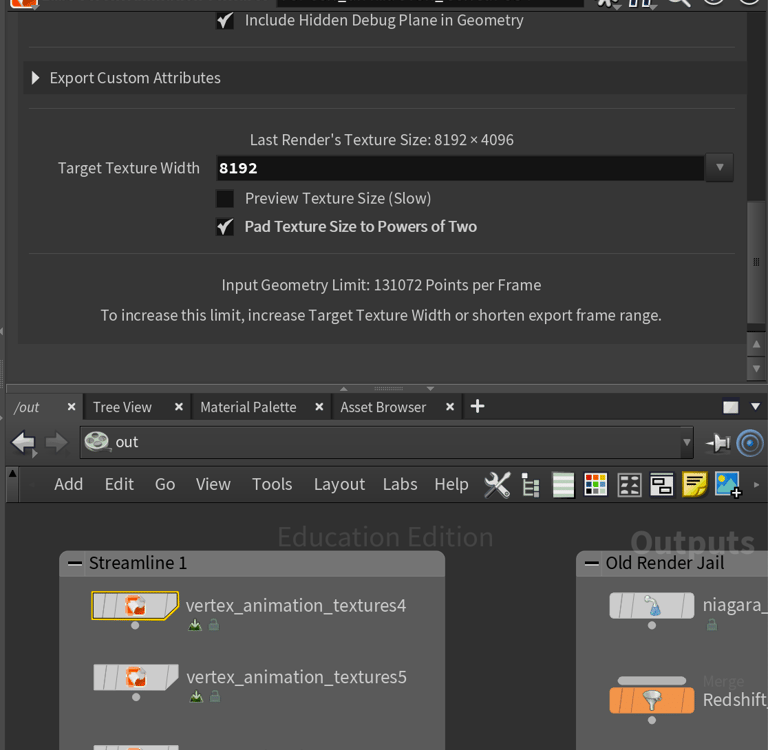
Task: Click vertex_animation_textures4 green badge icon
Action: (195, 625)
